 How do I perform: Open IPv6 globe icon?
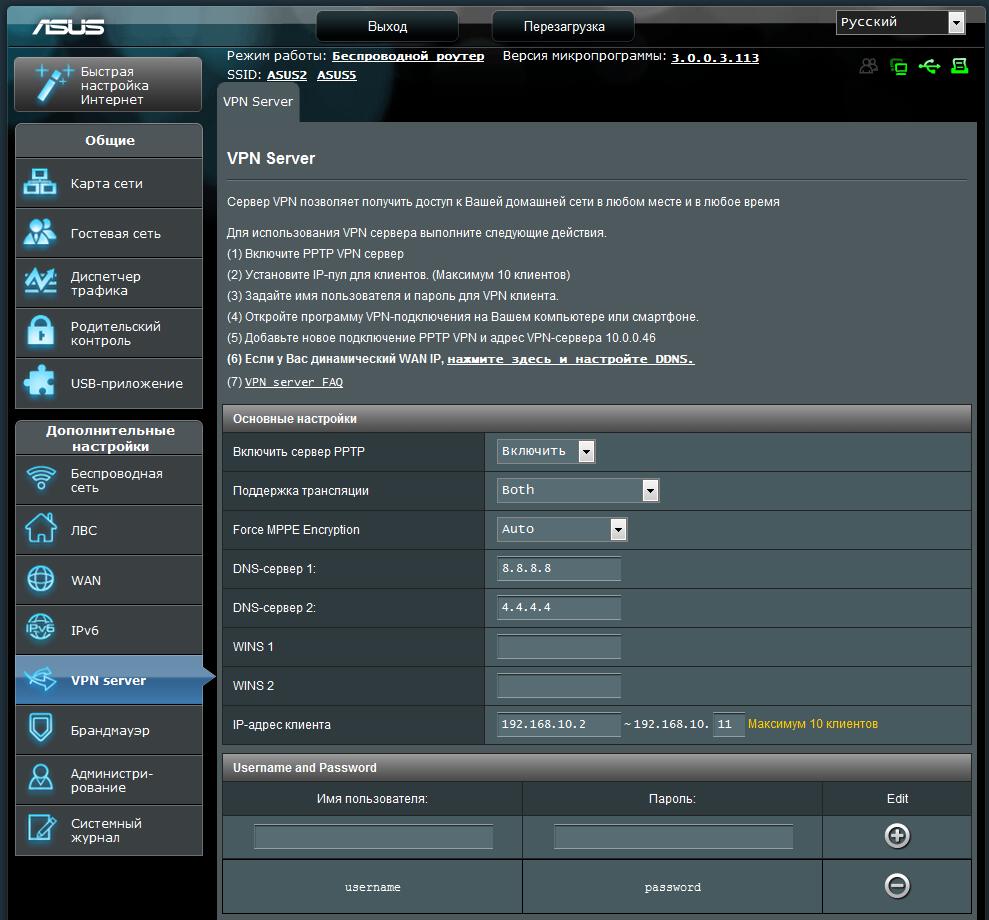(x=40, y=627)
